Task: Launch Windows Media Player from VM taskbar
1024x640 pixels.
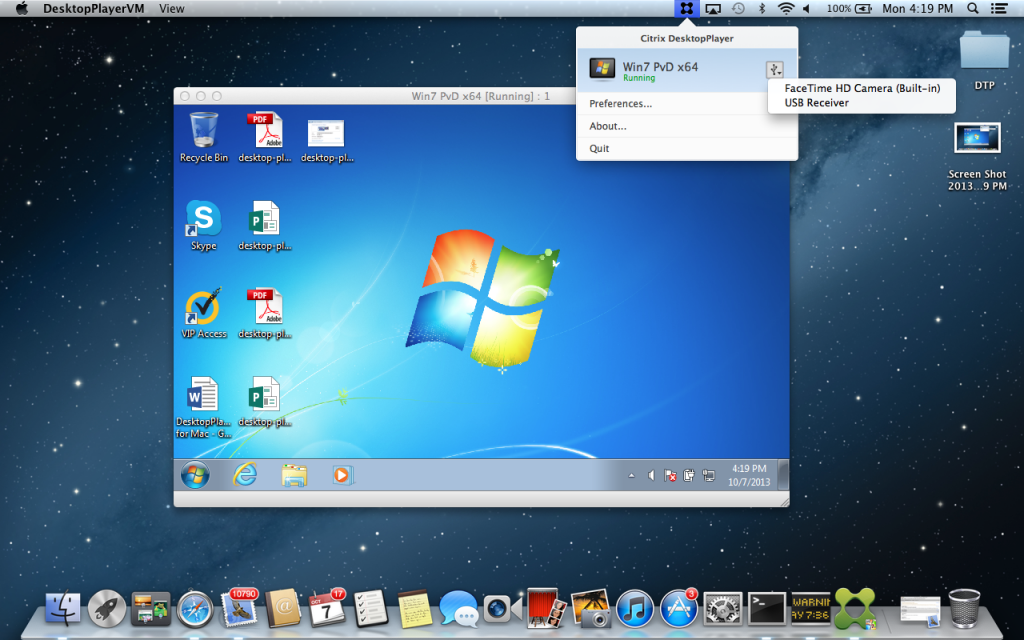Action: 342,475
